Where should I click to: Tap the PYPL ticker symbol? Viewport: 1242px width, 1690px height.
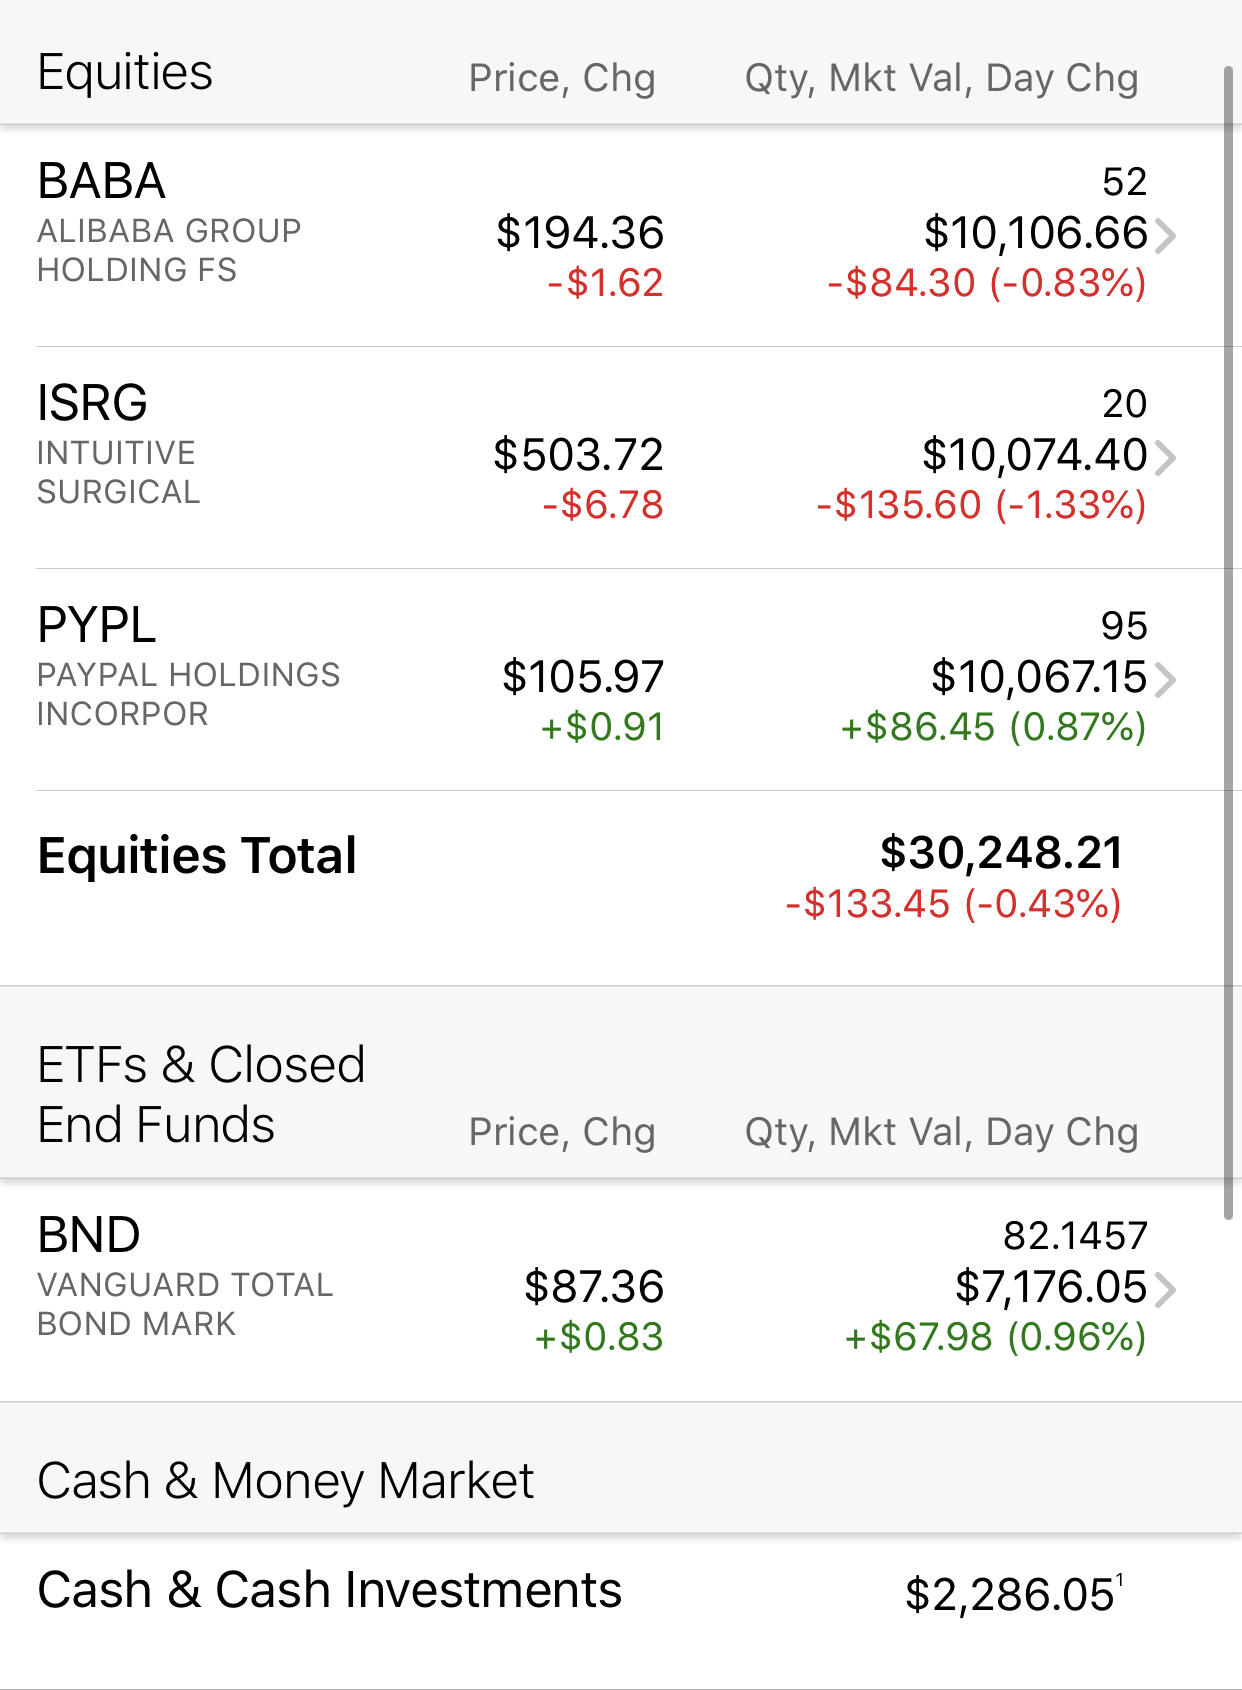[96, 625]
